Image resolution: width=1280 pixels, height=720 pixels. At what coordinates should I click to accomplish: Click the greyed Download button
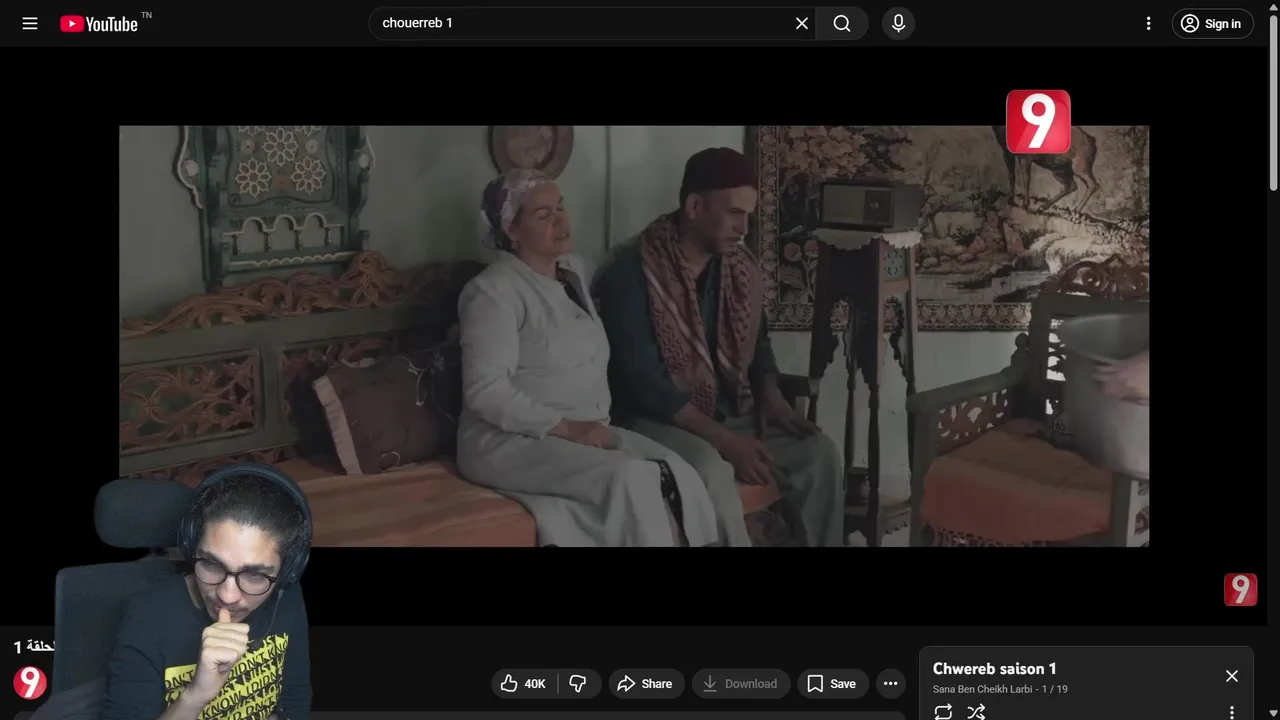coord(740,684)
